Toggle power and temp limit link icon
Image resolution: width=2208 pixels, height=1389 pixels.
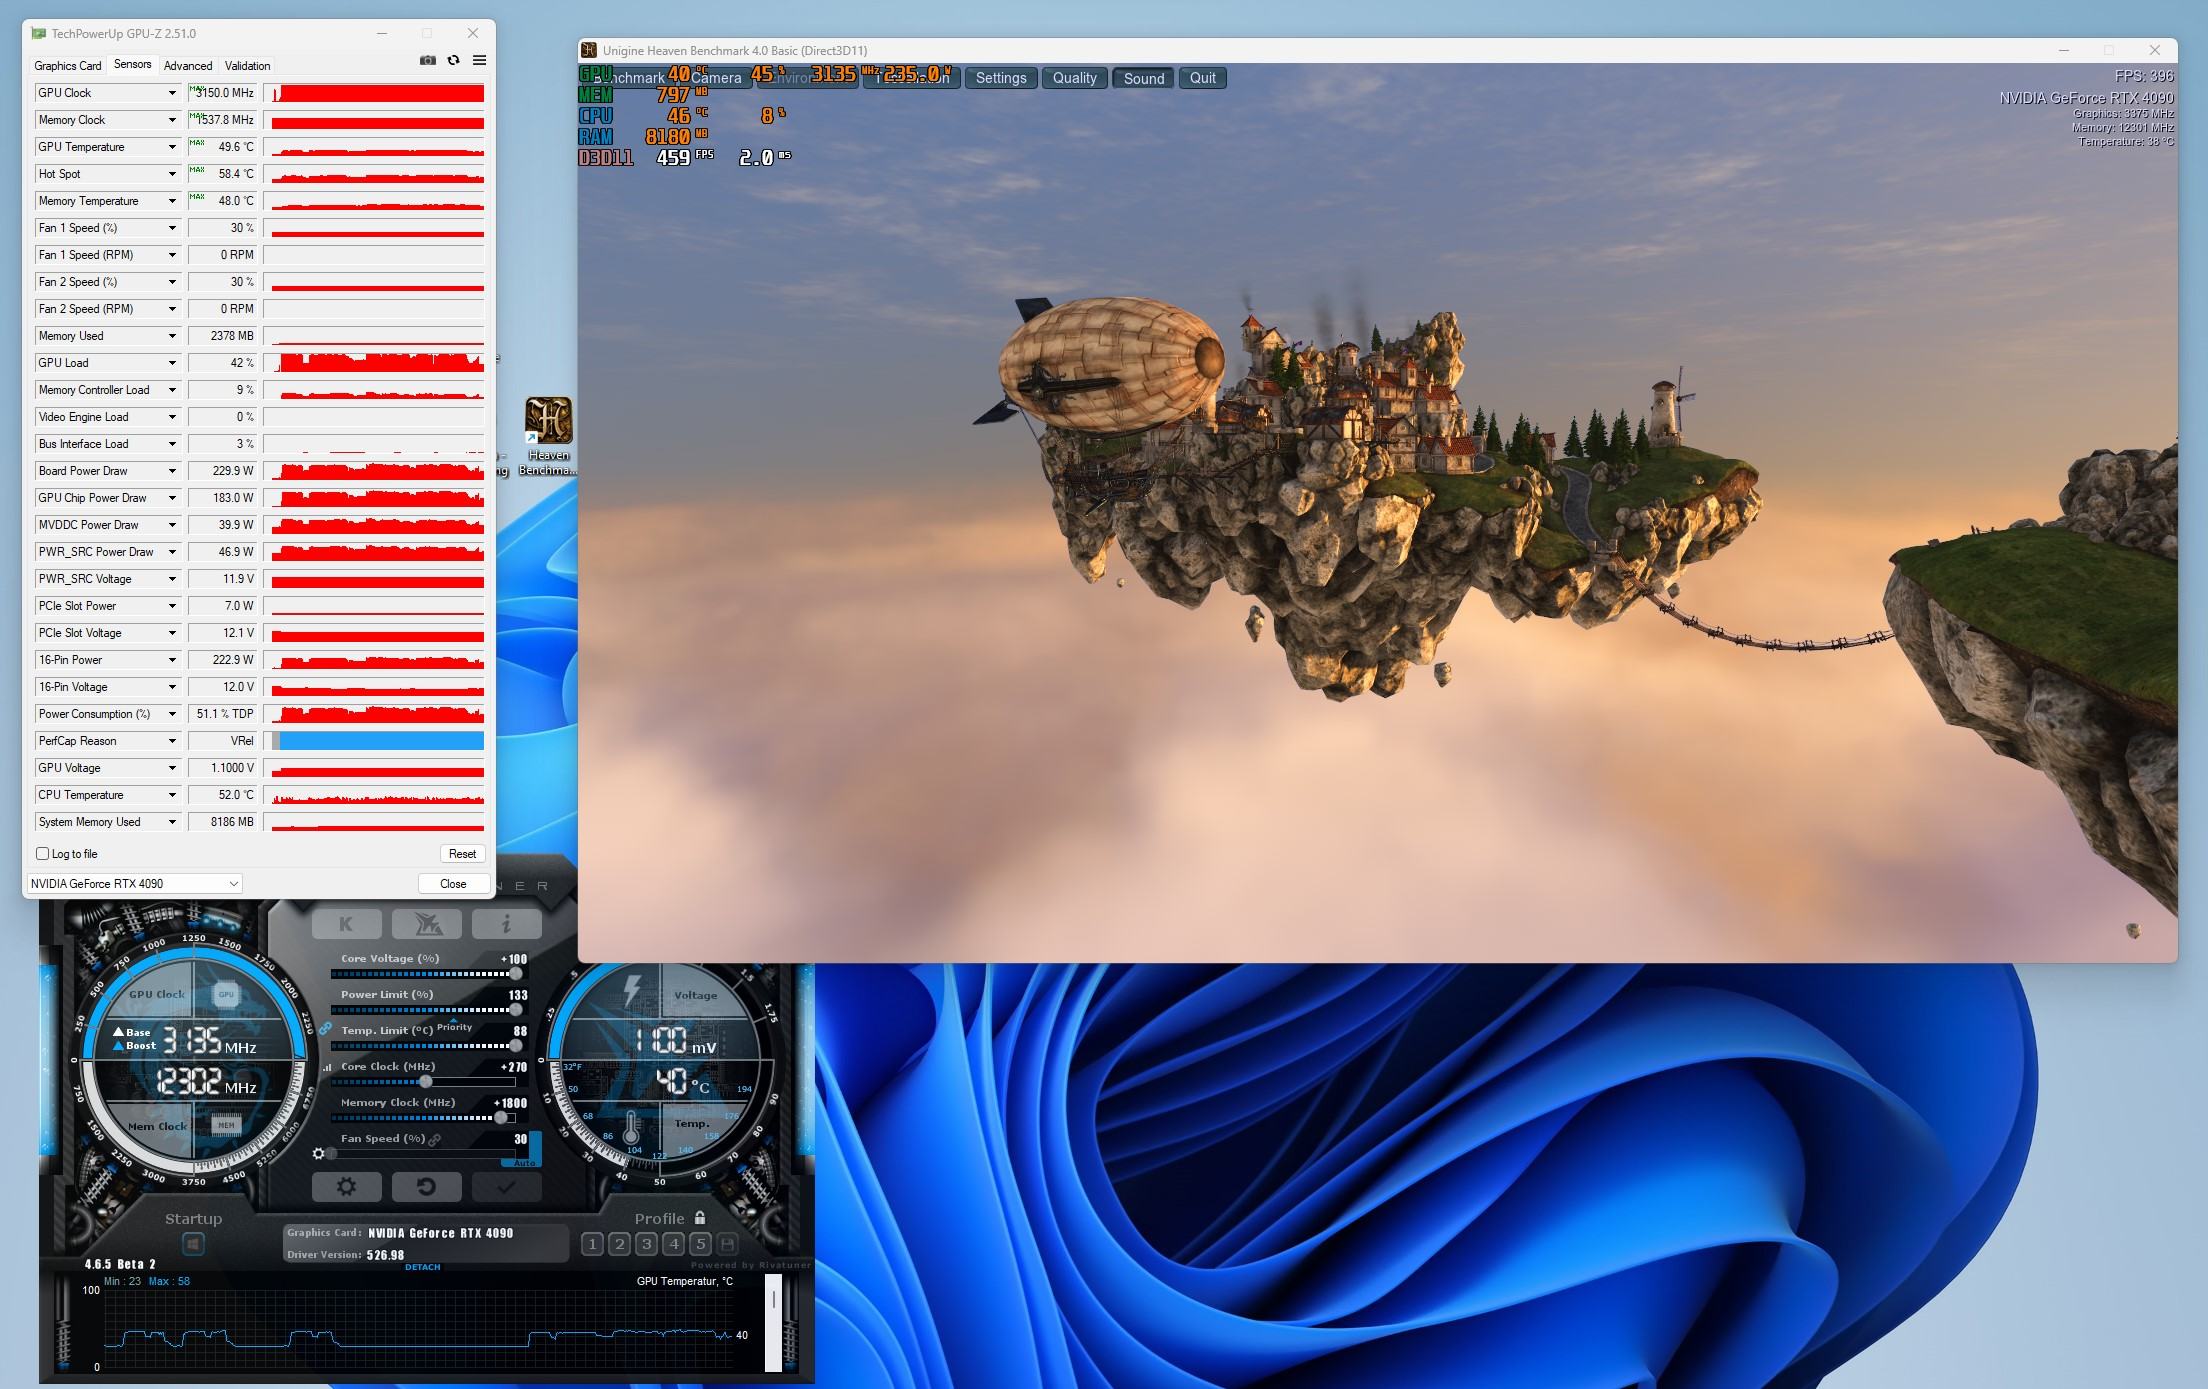coord(325,1029)
